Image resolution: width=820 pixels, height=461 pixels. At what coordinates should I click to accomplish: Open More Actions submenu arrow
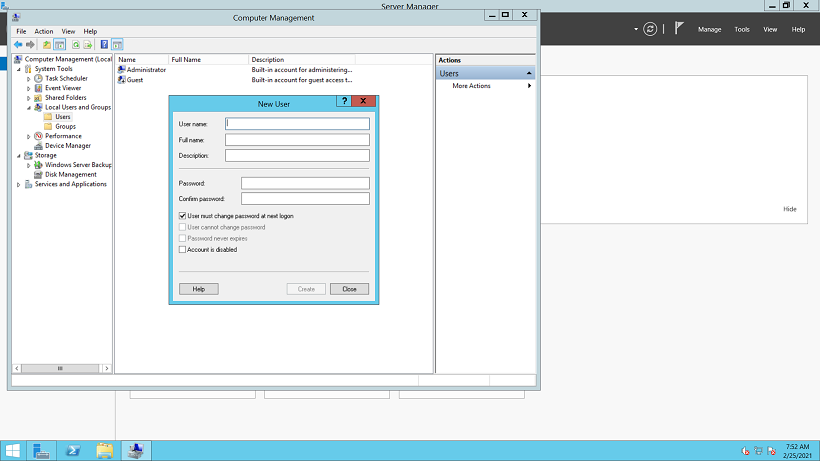click(529, 86)
